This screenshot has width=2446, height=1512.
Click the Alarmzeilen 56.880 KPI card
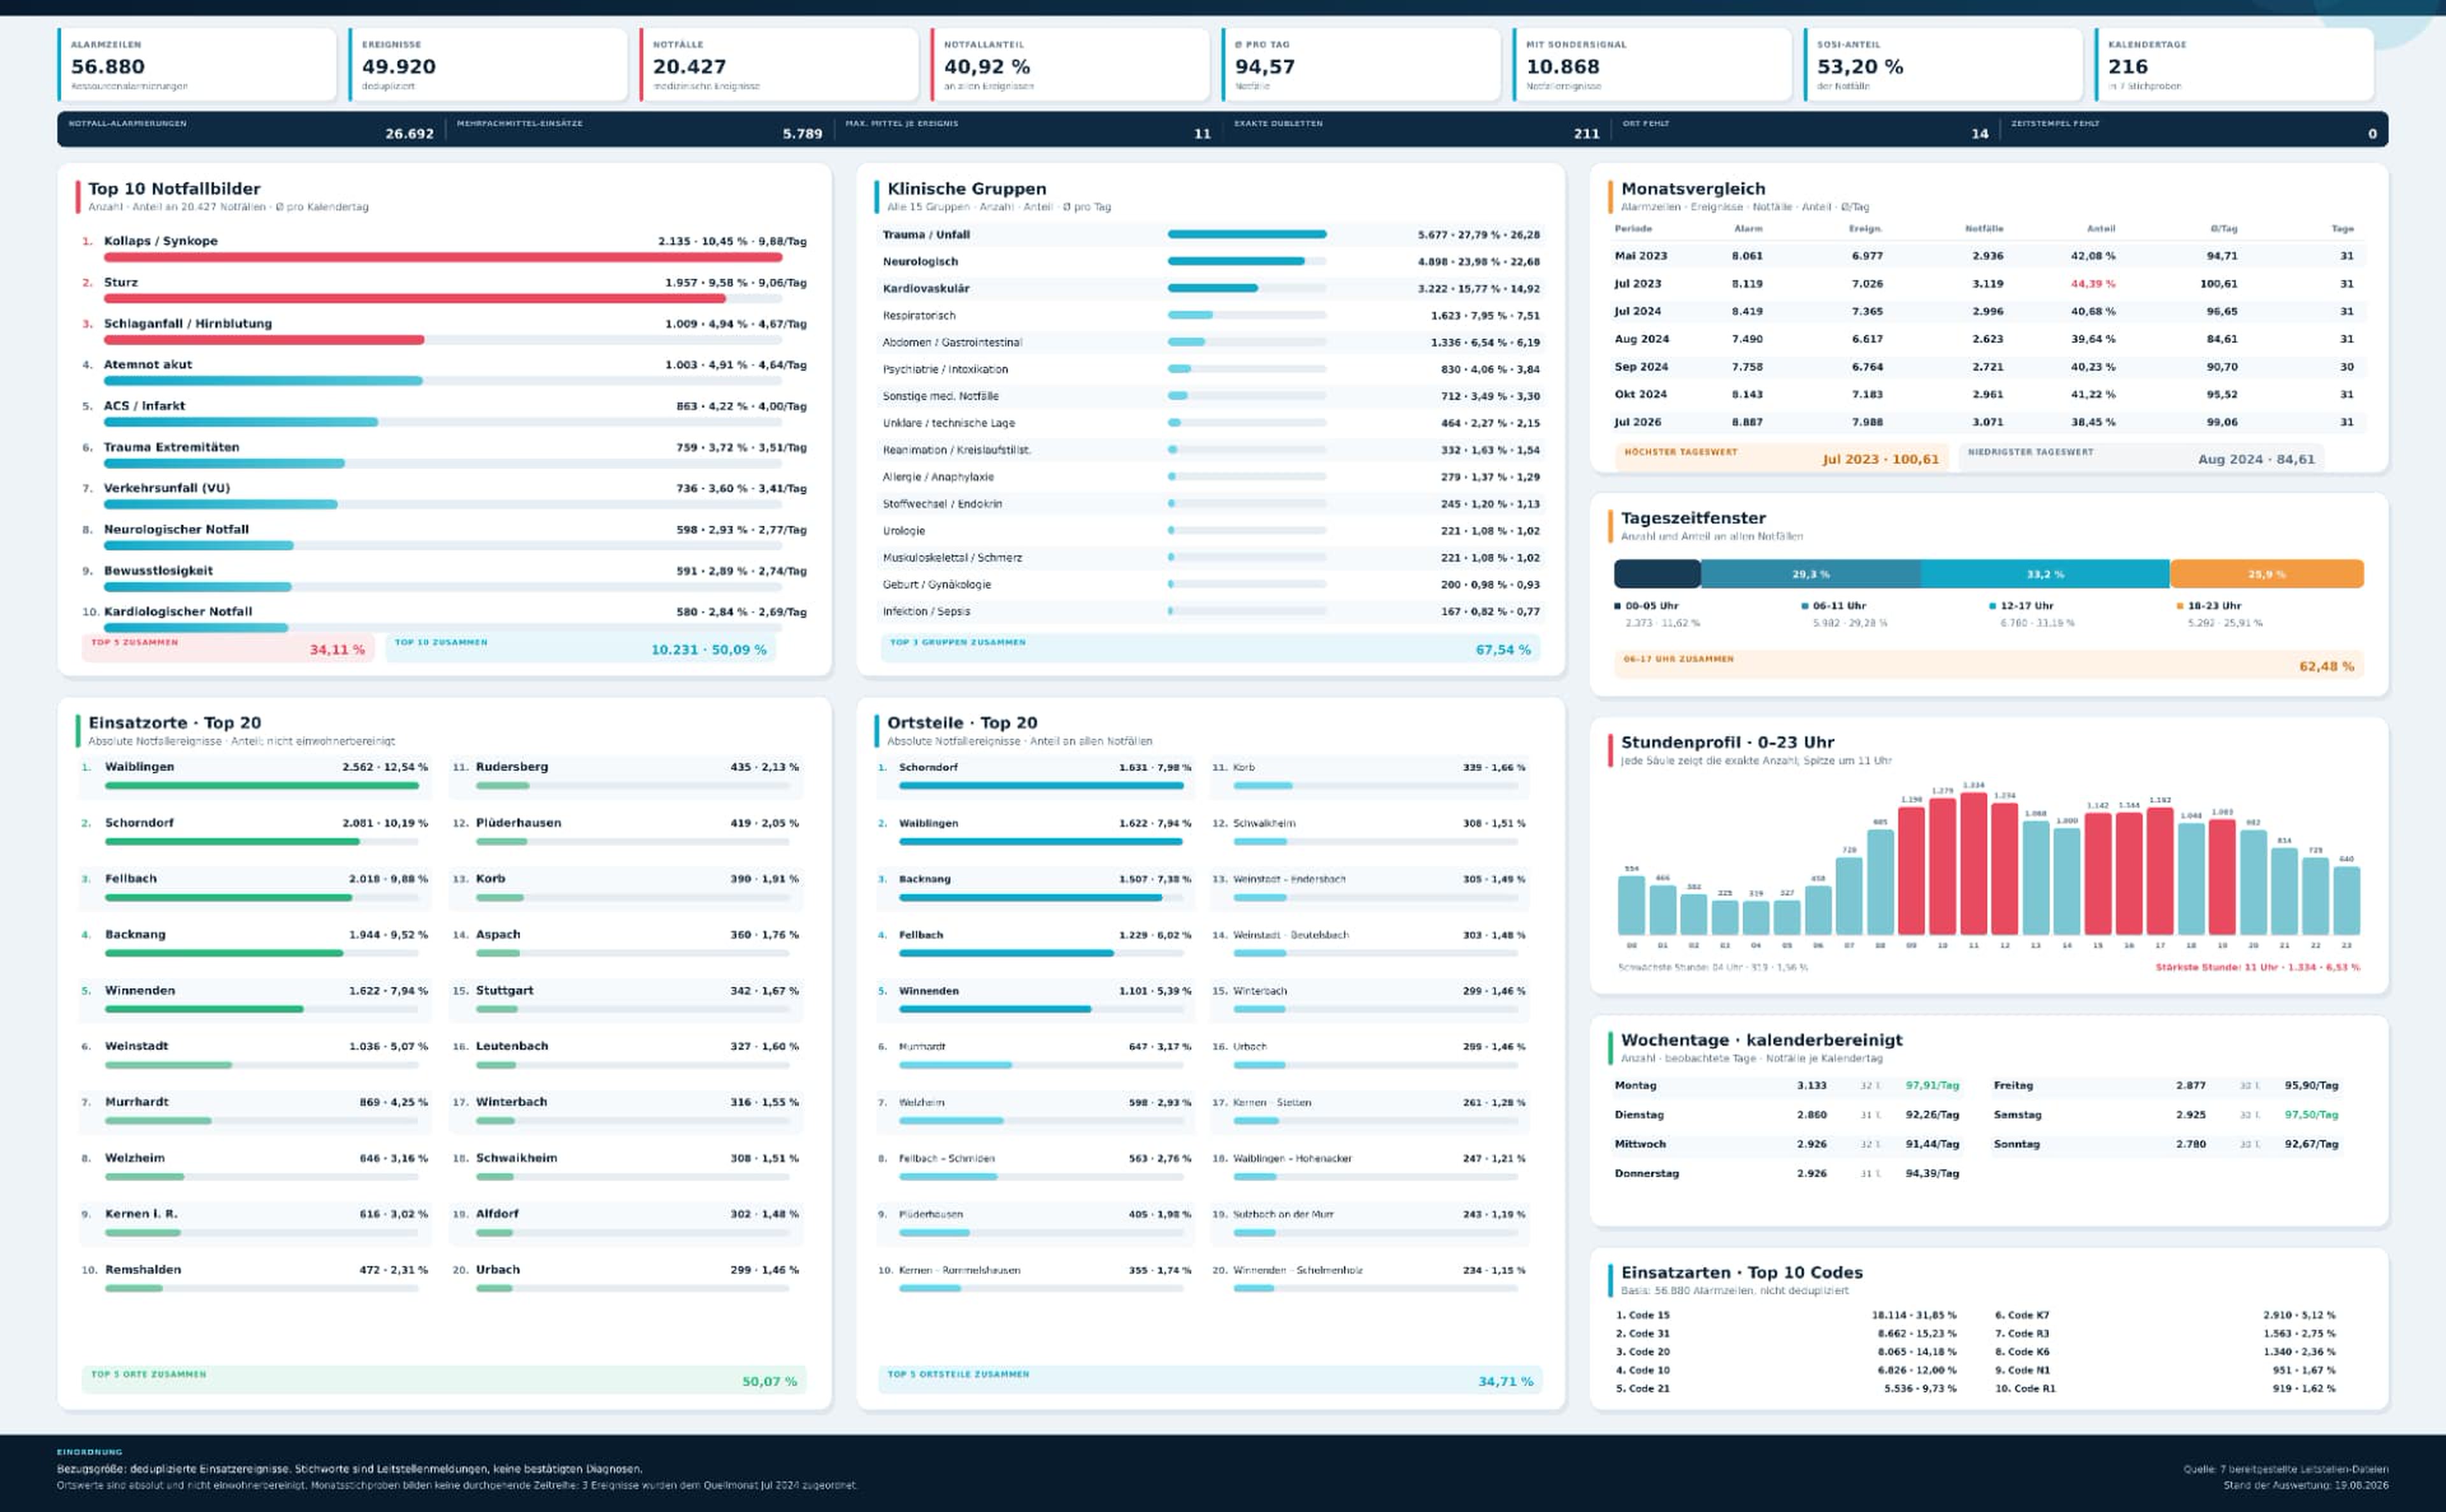click(197, 65)
